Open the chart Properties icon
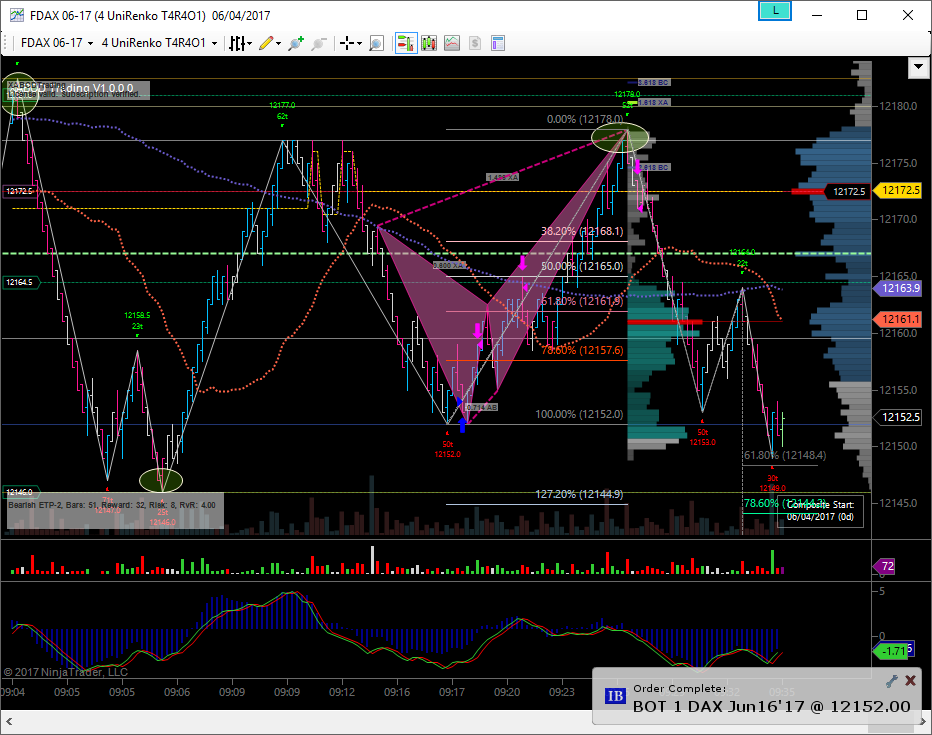The height and width of the screenshot is (735, 932). (x=498, y=43)
